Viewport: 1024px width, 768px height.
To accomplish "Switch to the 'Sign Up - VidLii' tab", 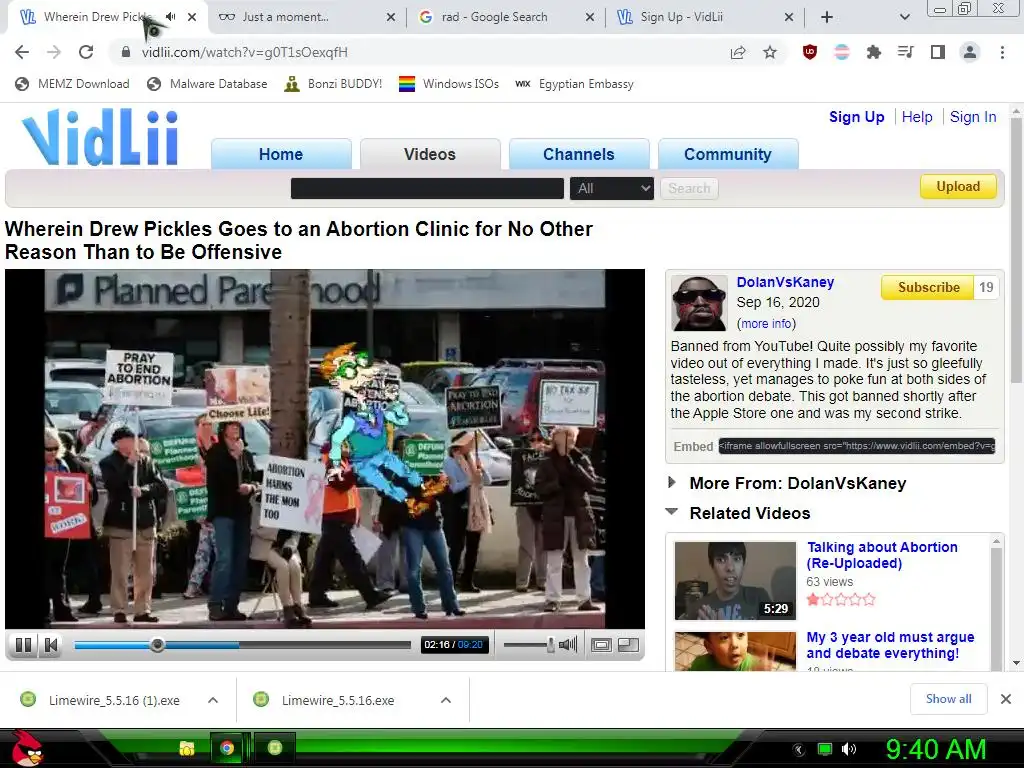I will (705, 17).
